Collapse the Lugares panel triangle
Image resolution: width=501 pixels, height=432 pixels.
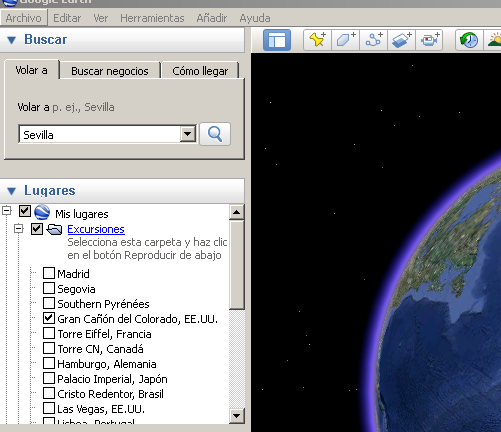click(12, 191)
